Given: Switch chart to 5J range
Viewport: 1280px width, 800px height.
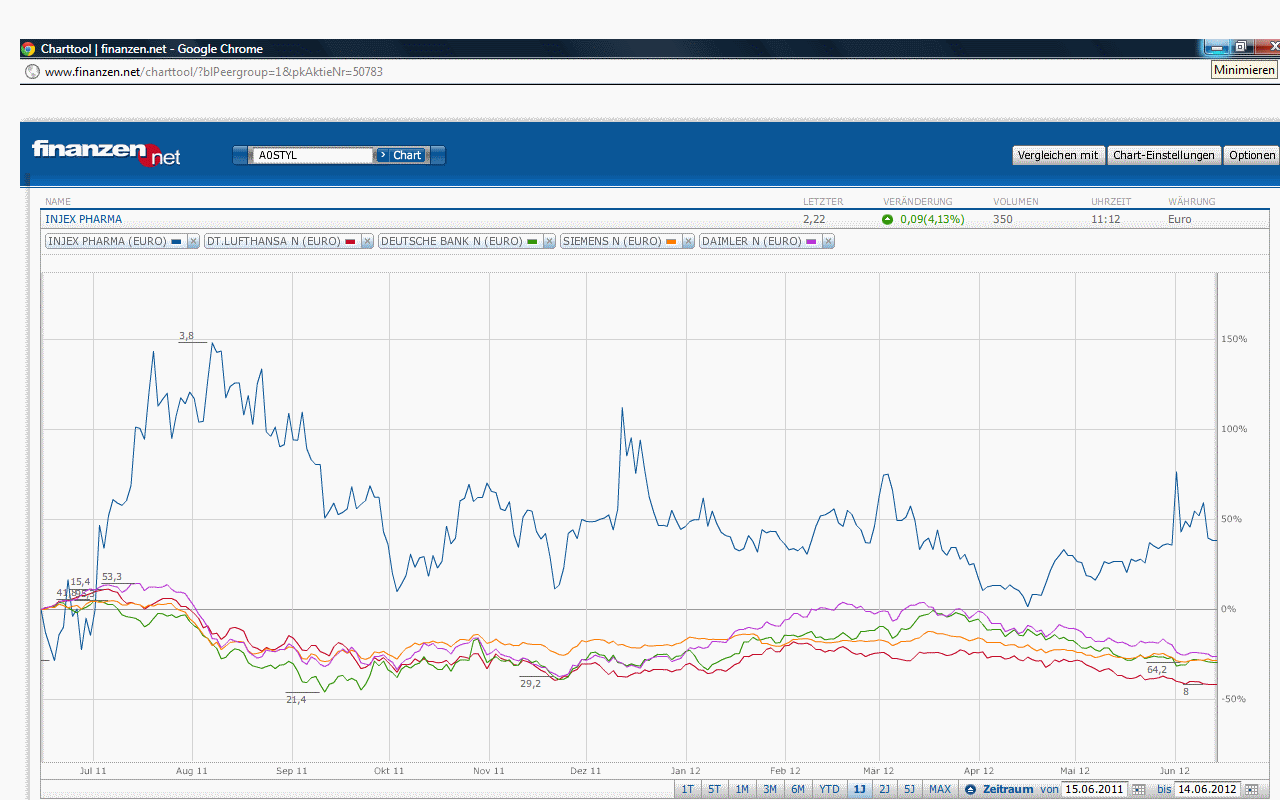Looking at the screenshot, I should pyautogui.click(x=909, y=790).
